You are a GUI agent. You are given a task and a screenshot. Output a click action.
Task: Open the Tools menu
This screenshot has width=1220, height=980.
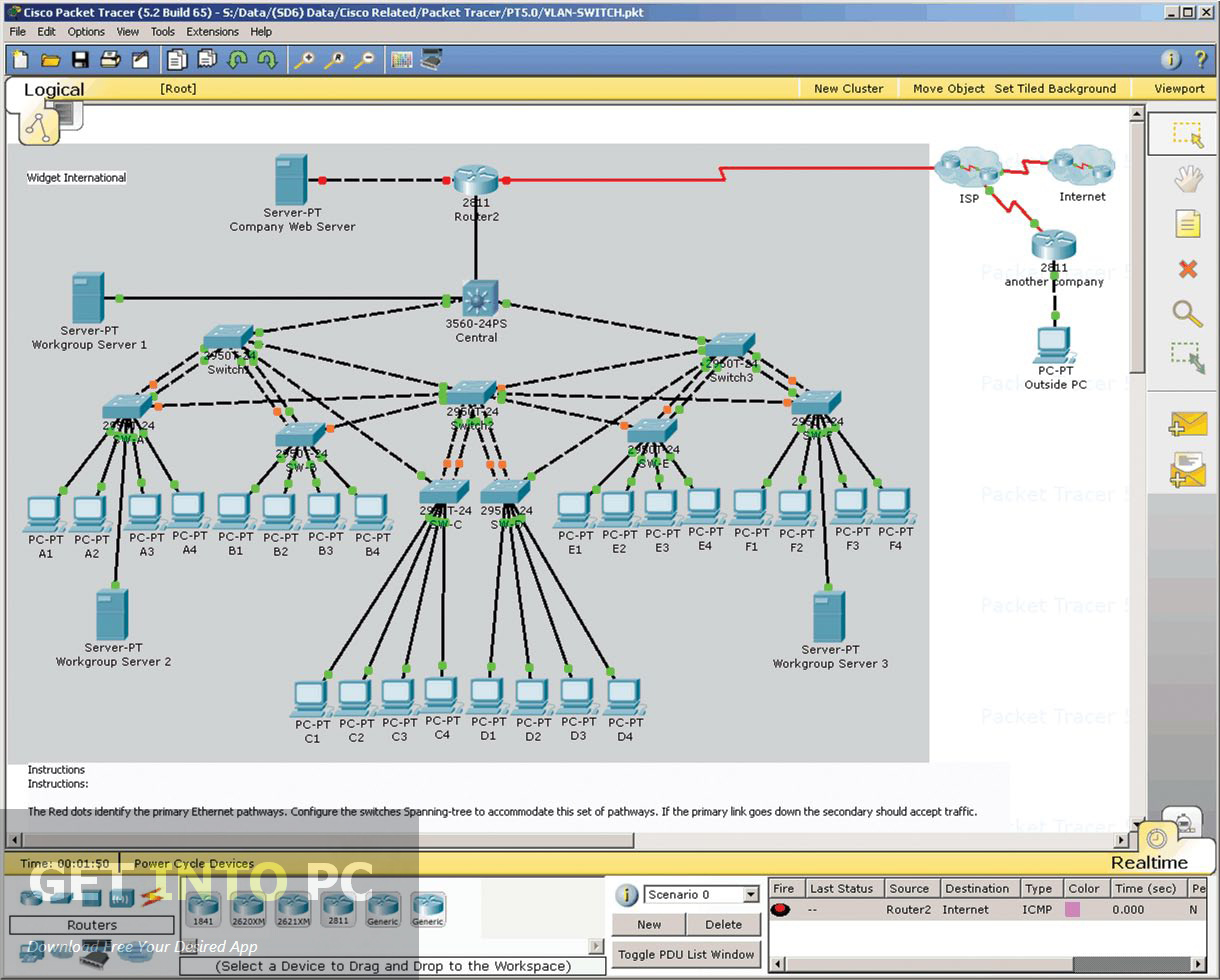[x=162, y=31]
